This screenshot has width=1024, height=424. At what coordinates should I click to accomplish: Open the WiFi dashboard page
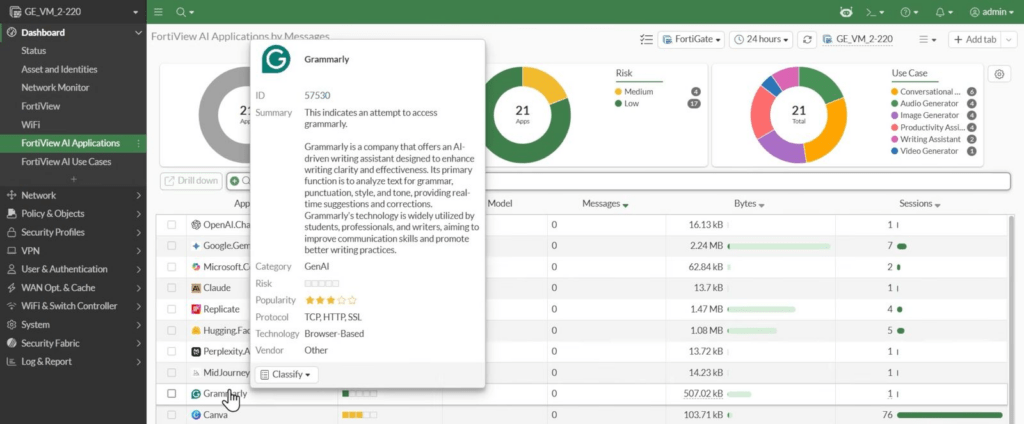tap(30, 124)
